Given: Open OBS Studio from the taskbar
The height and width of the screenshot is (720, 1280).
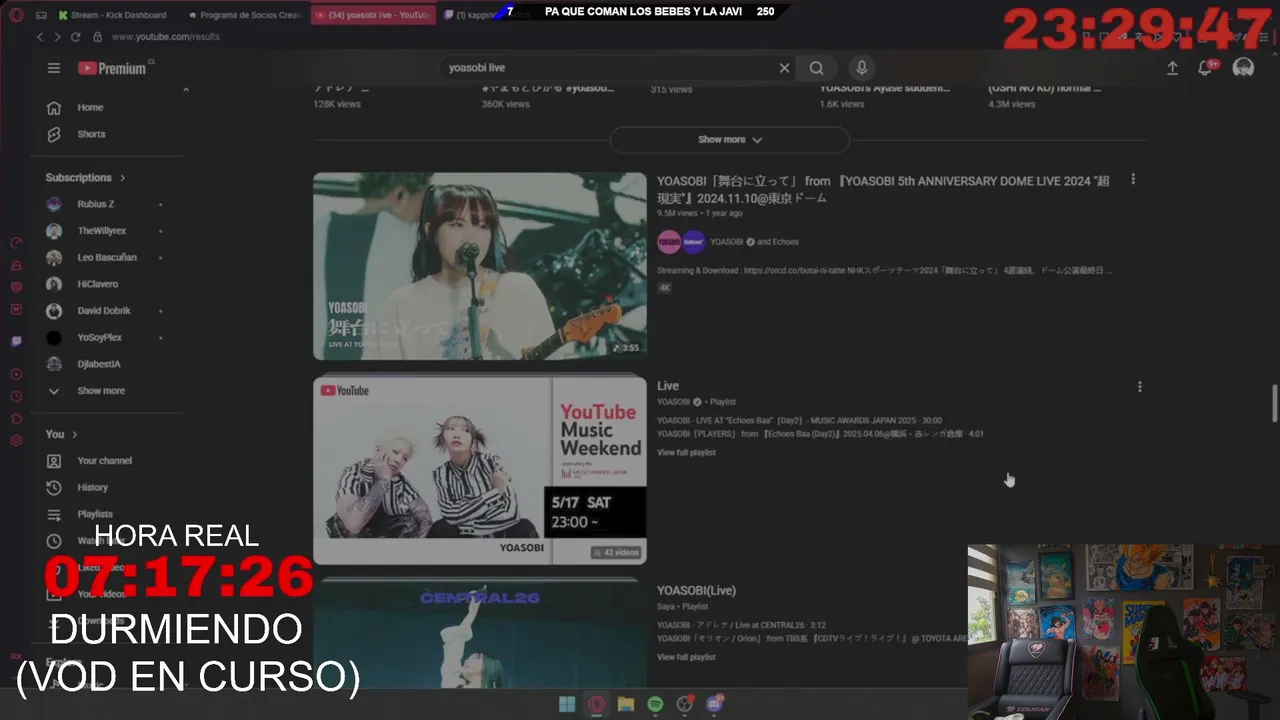Looking at the screenshot, I should pyautogui.click(x=685, y=704).
